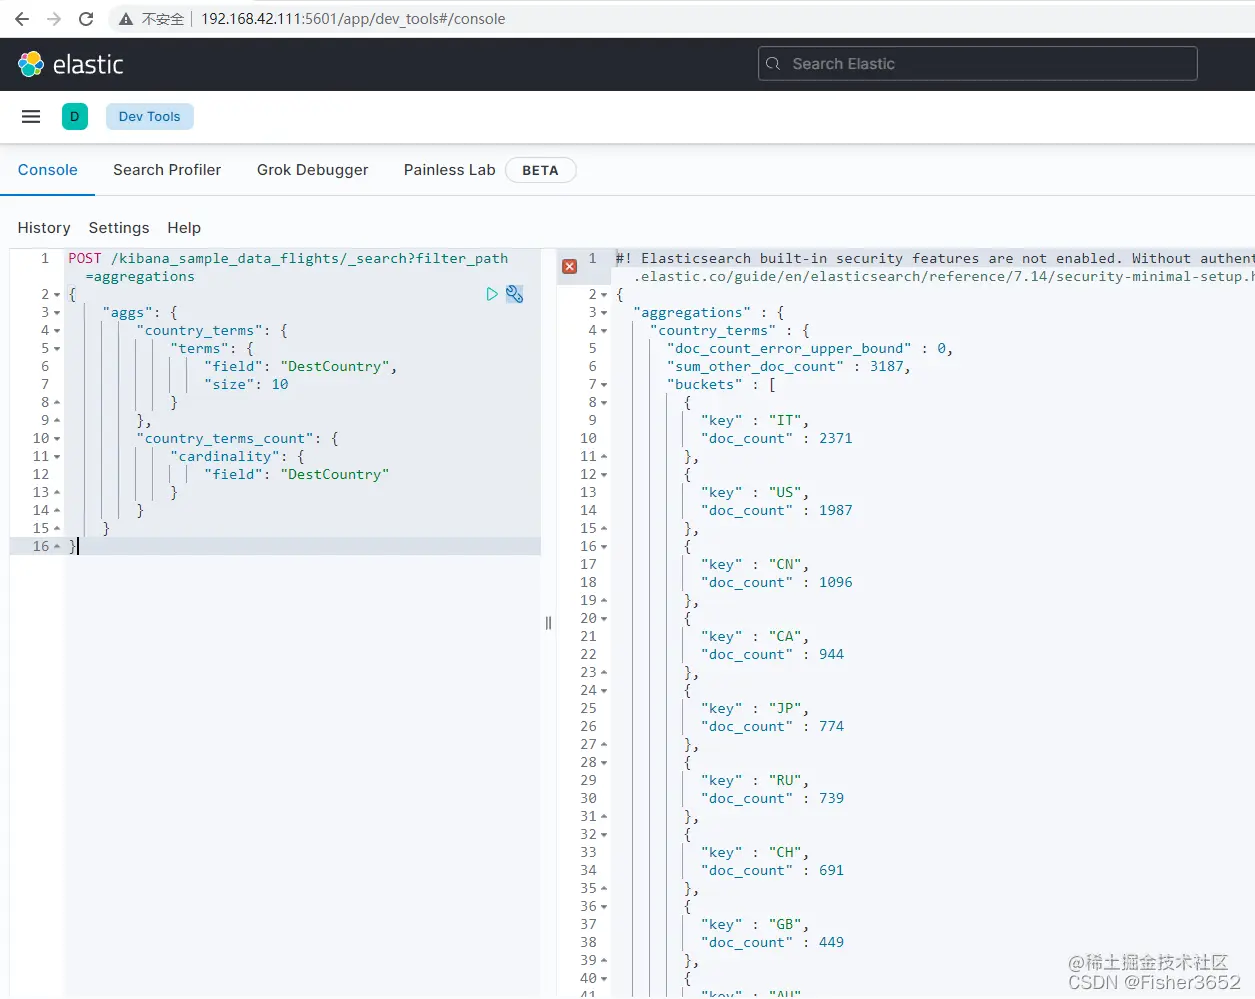Fold country_terms block at request line 4

coord(57,331)
